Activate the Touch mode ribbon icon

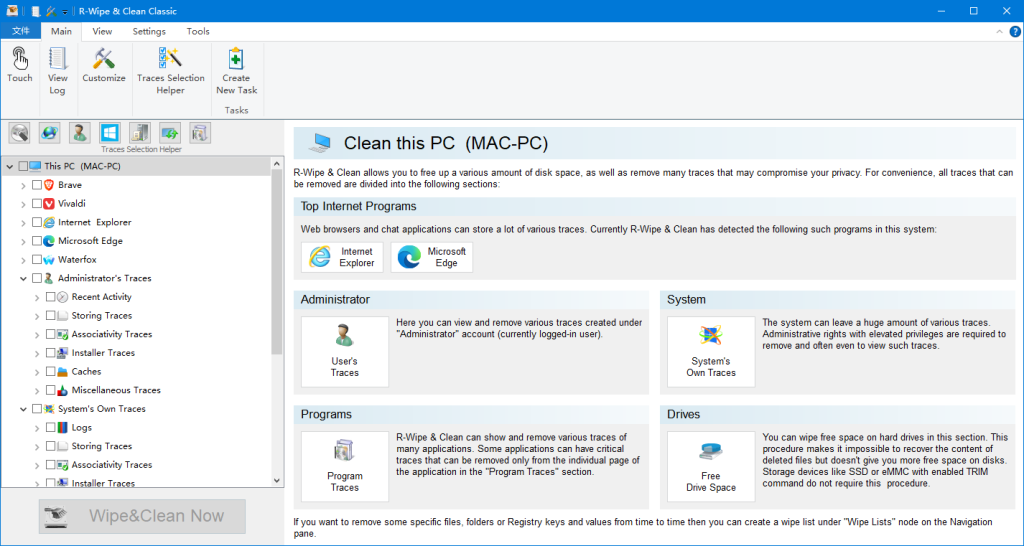[20, 65]
